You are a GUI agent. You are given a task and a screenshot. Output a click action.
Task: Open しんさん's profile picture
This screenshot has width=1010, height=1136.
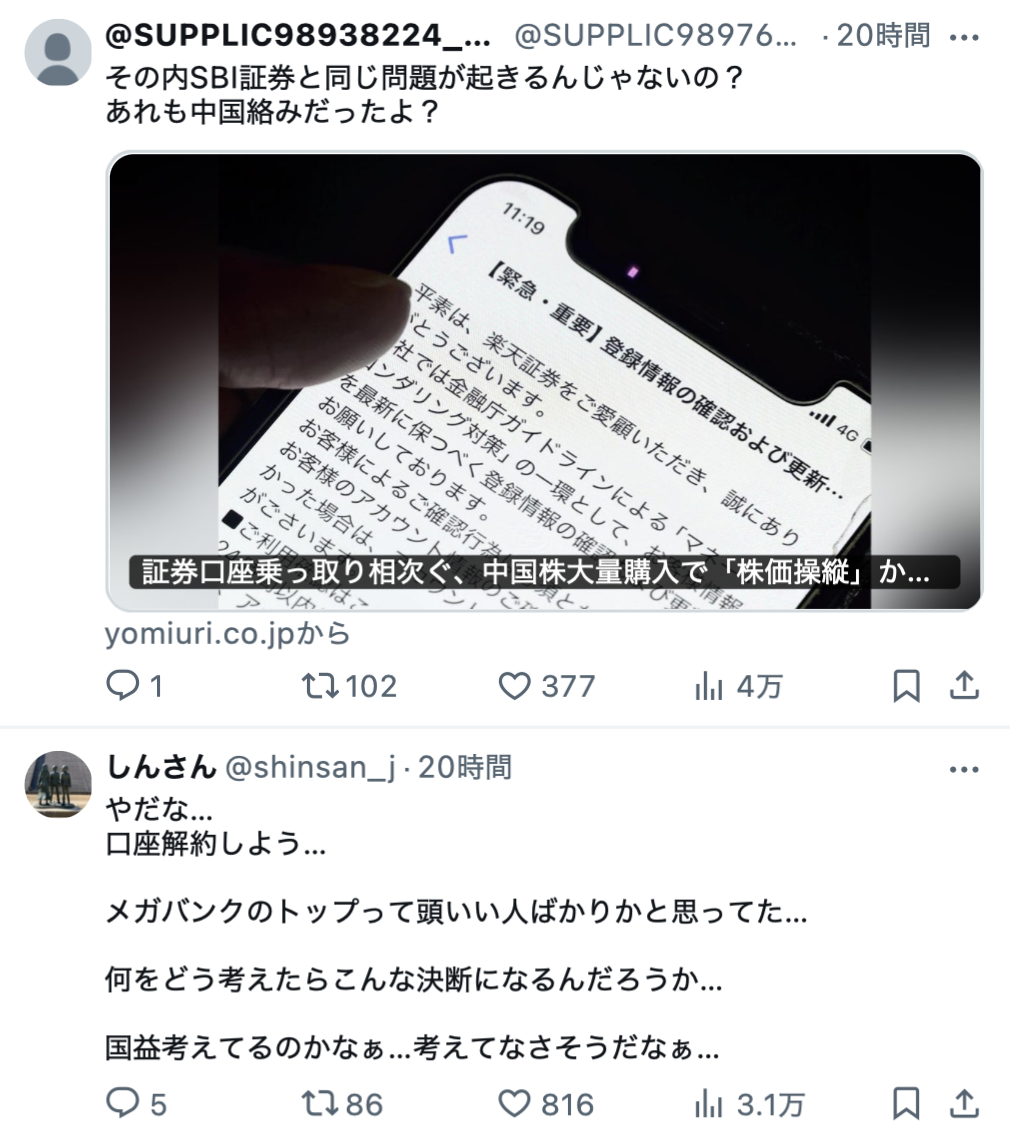tap(58, 785)
